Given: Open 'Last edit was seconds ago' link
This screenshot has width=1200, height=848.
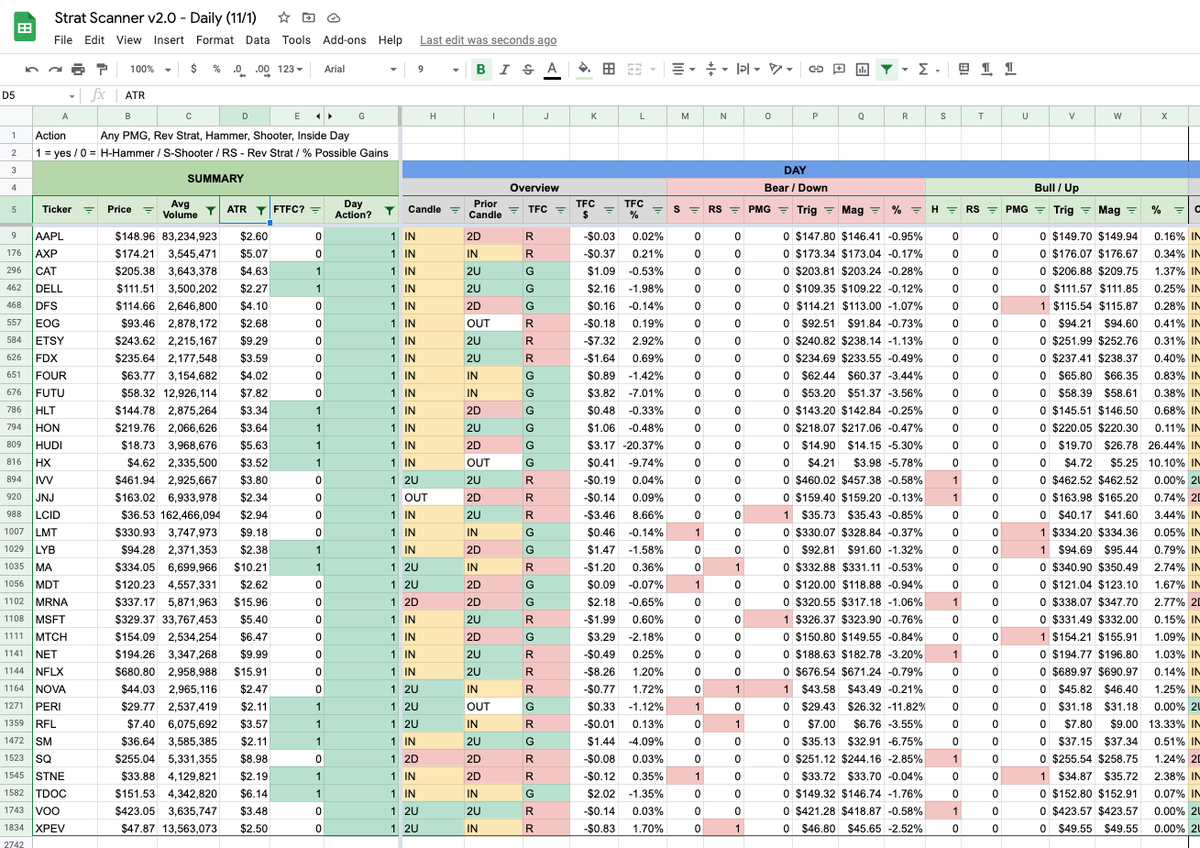Looking at the screenshot, I should (x=488, y=40).
